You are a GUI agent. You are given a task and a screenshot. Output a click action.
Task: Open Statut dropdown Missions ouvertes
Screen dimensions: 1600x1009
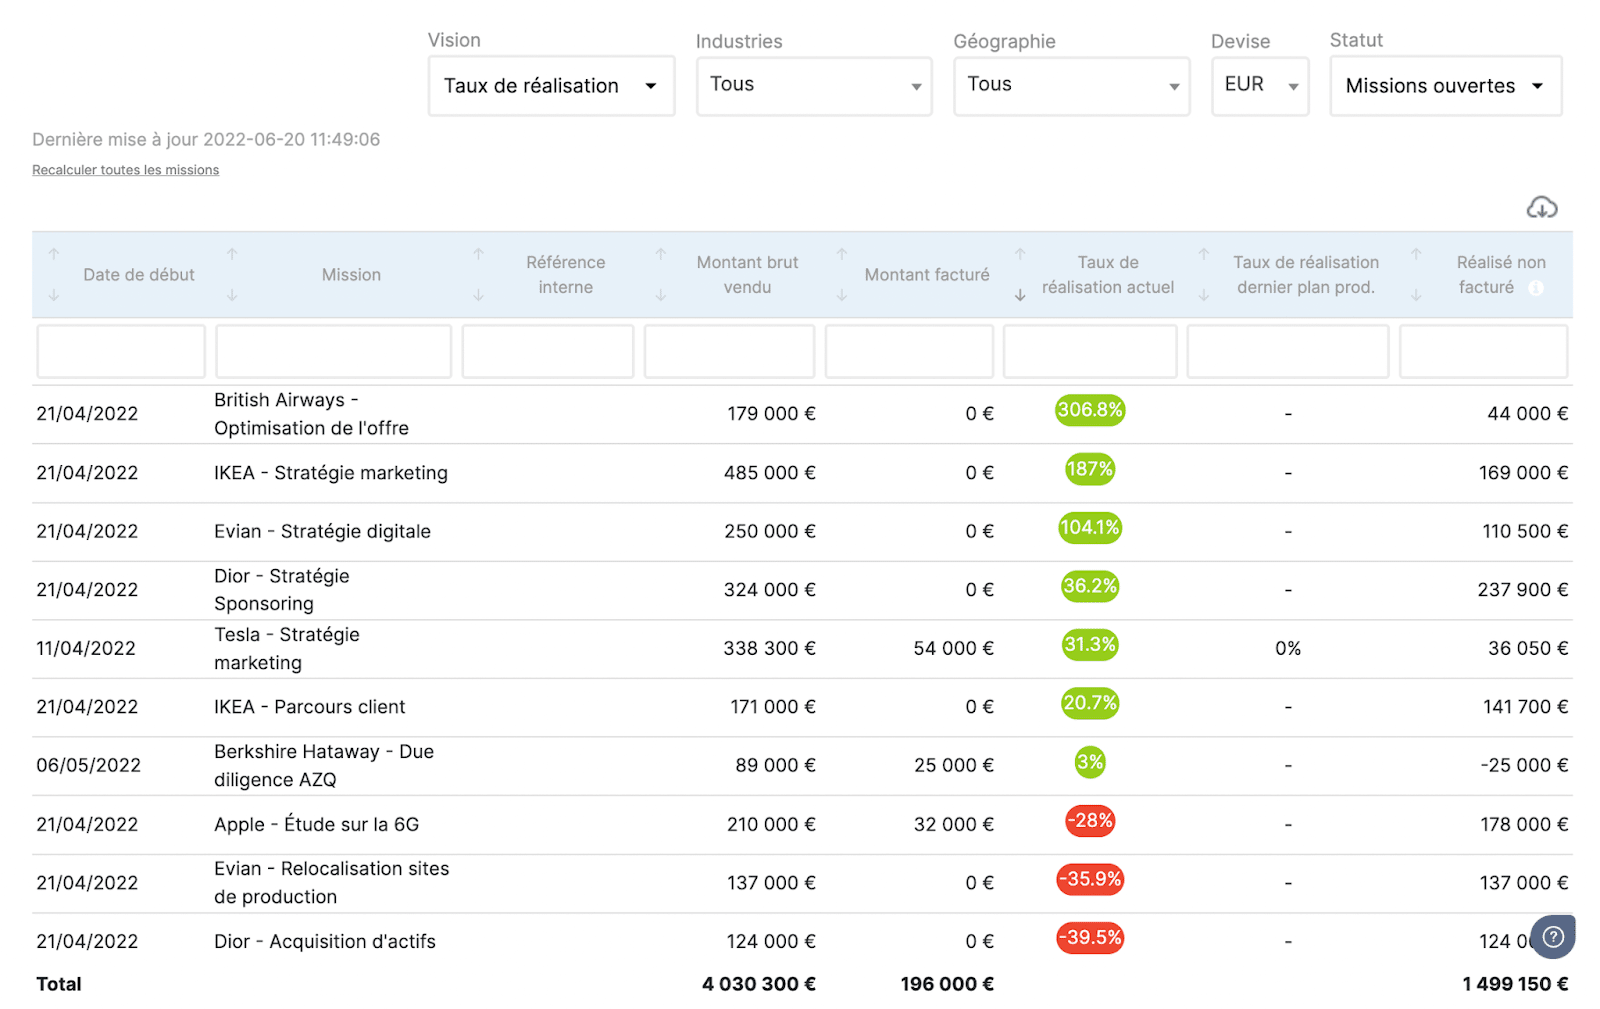[x=1446, y=86]
